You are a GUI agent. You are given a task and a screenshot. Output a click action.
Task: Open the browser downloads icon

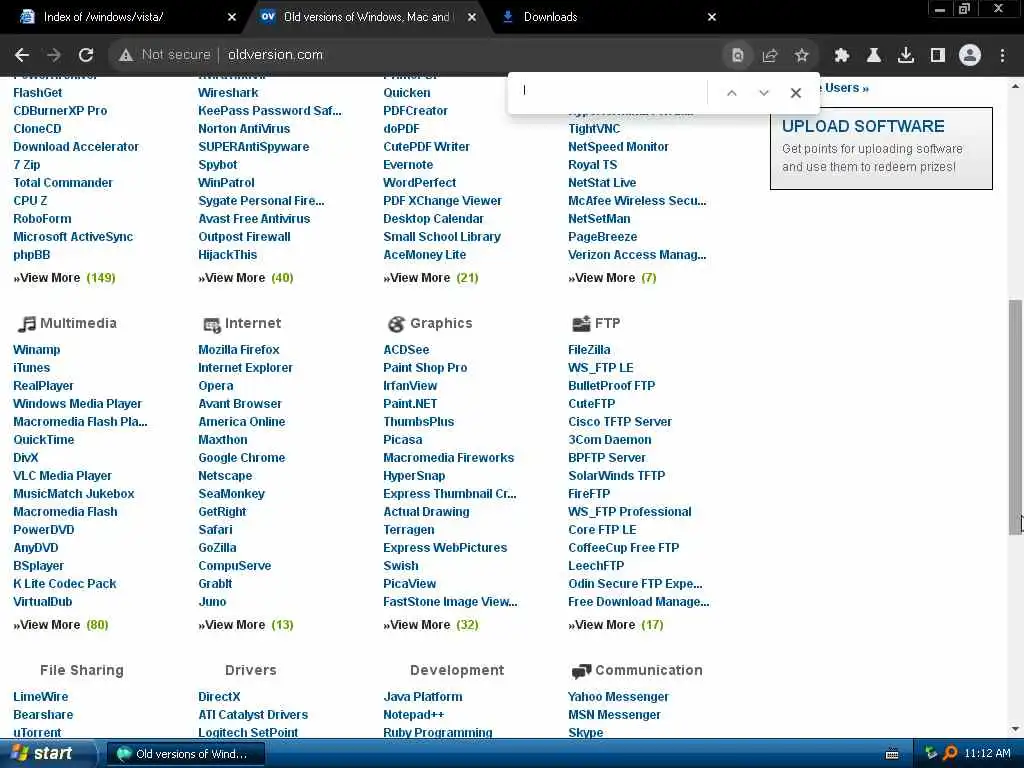906,56
